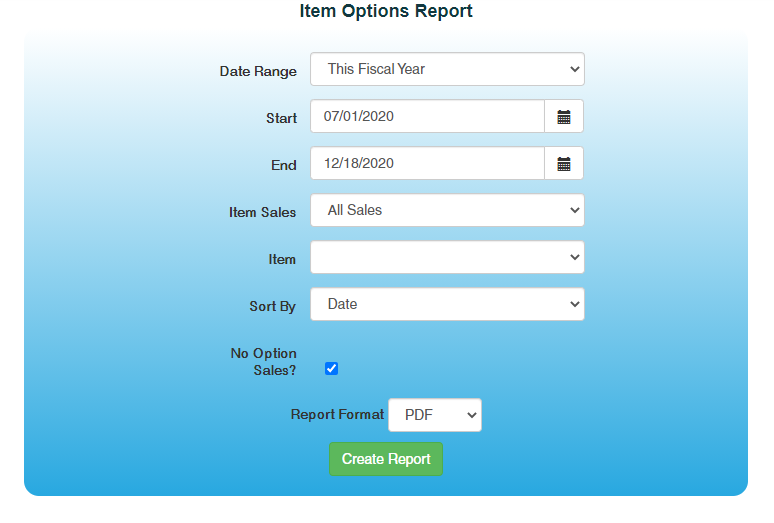Click the Report Format label
The width and height of the screenshot is (774, 523).
(x=337, y=415)
